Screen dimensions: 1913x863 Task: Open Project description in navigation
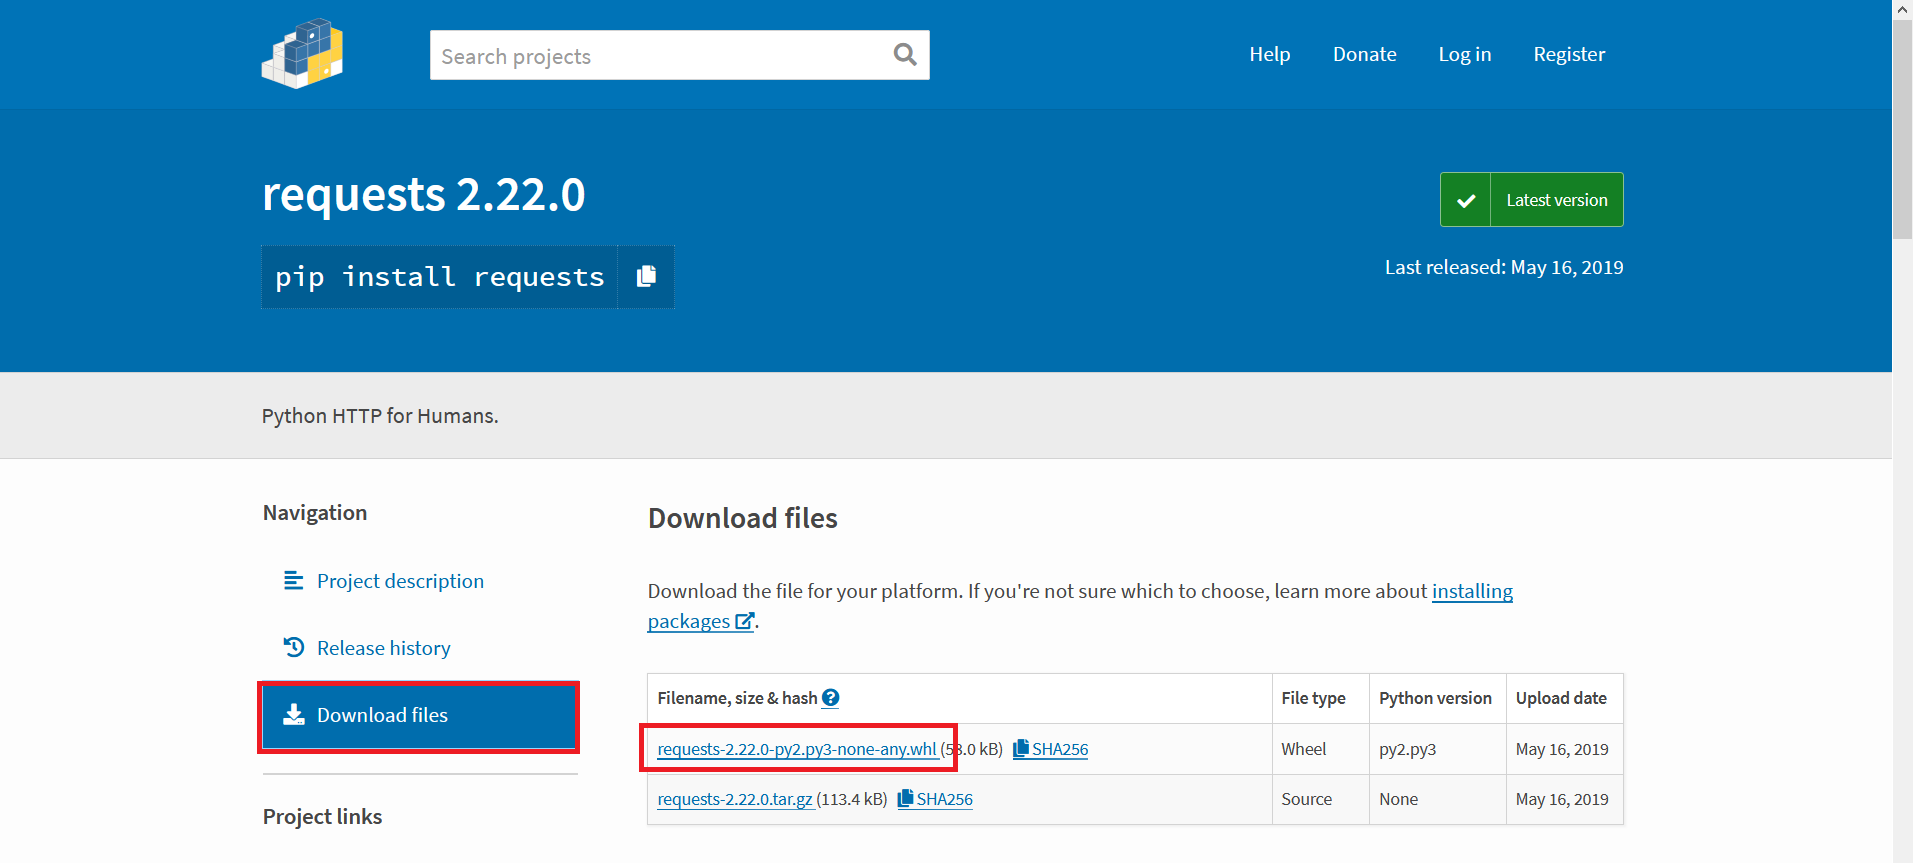pos(400,581)
